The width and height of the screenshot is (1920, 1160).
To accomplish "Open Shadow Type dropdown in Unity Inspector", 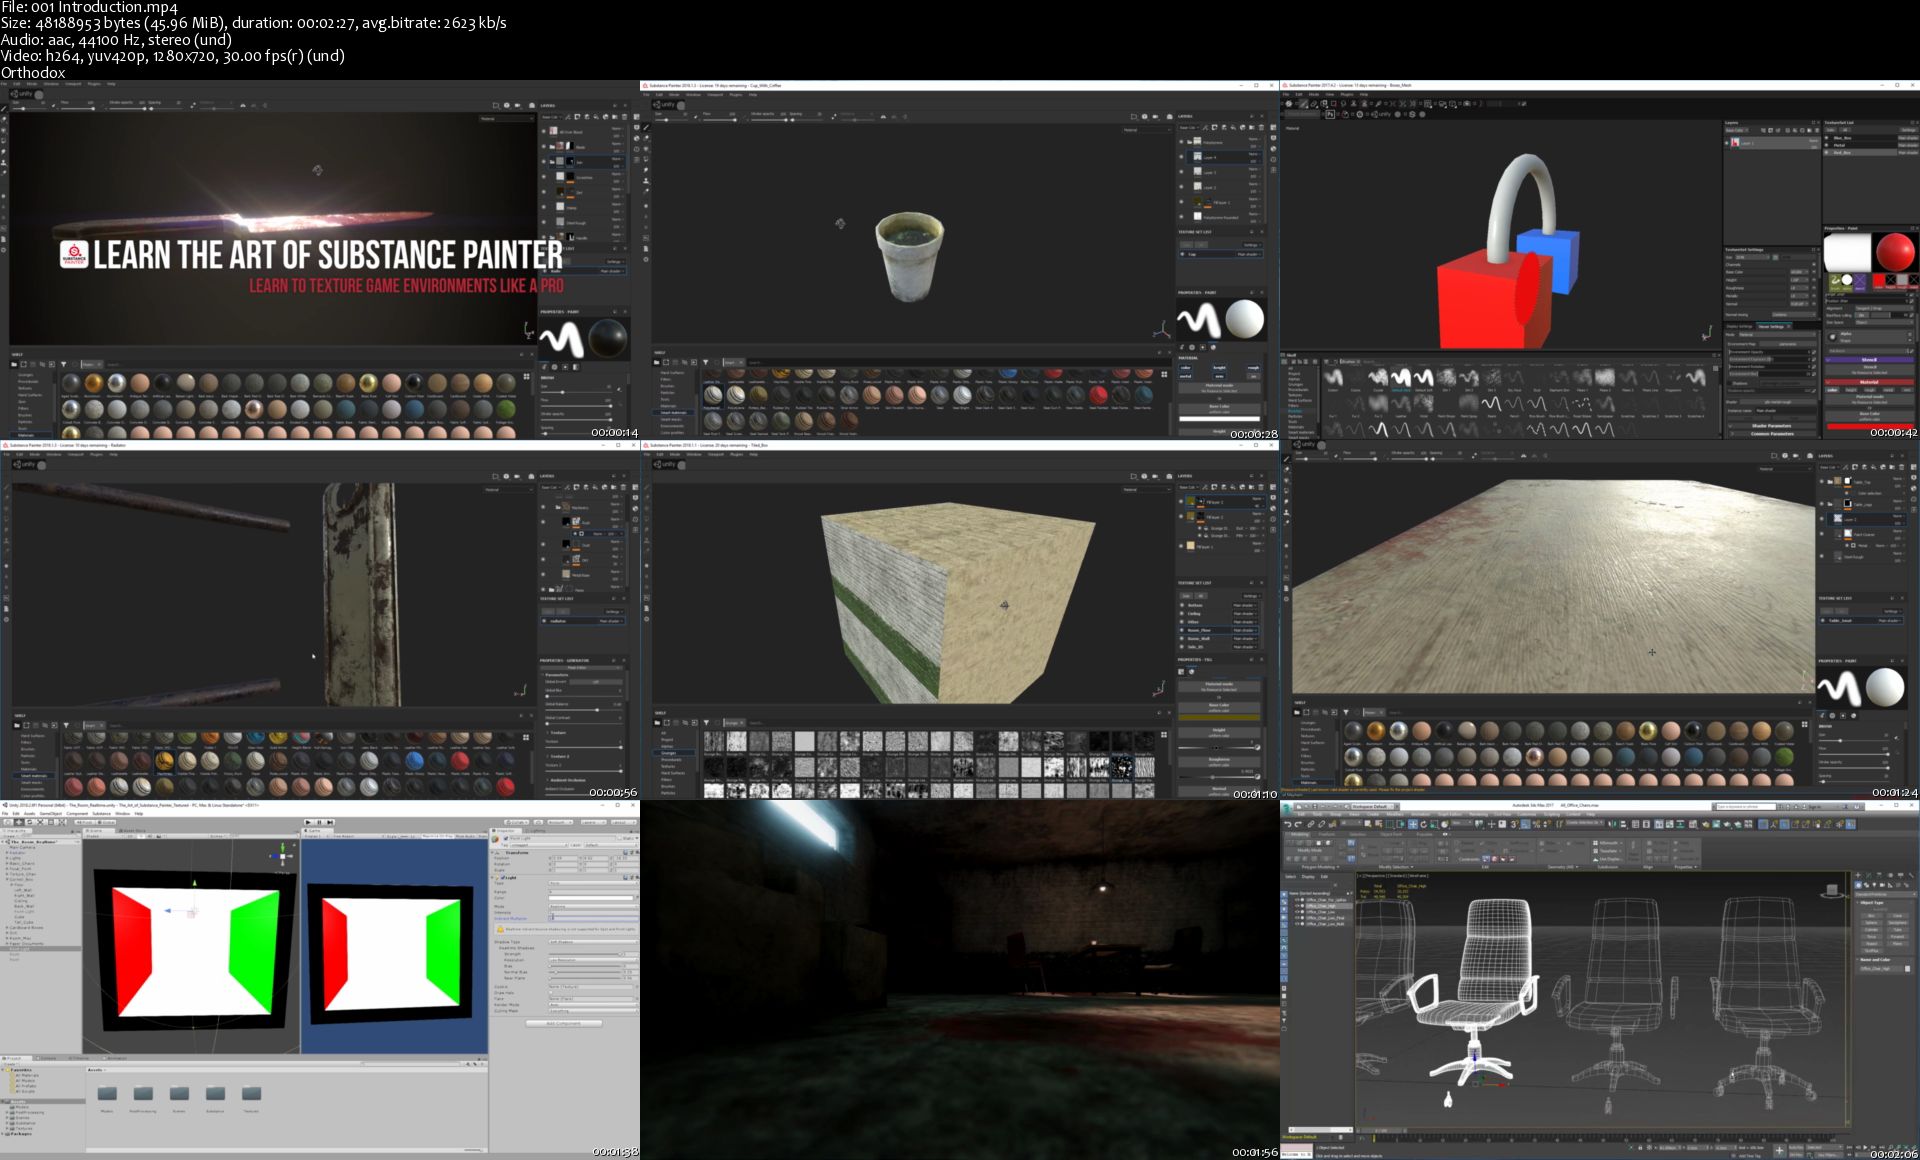I will (593, 942).
